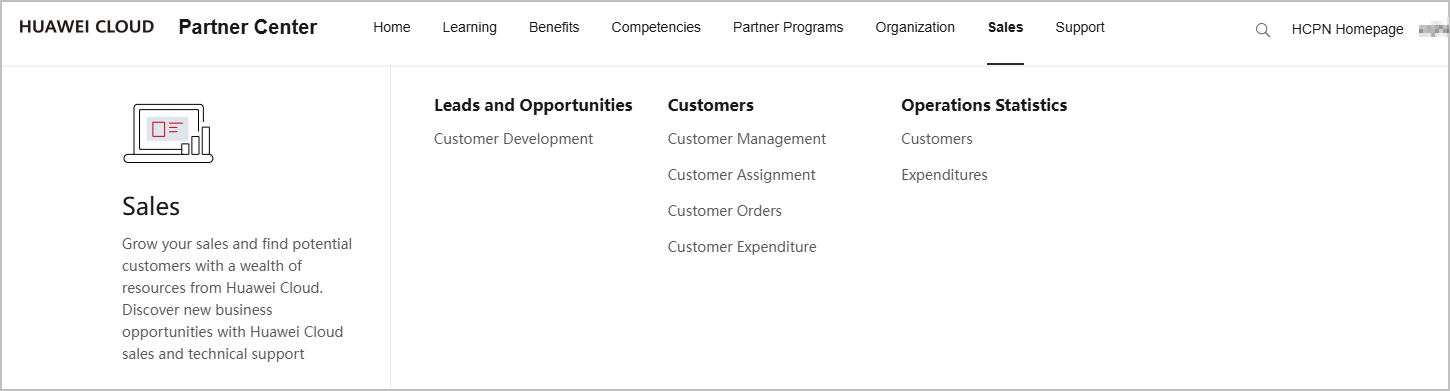Open Expenditures under Operations Statistics
Image resolution: width=1450 pixels, height=391 pixels.
click(944, 175)
